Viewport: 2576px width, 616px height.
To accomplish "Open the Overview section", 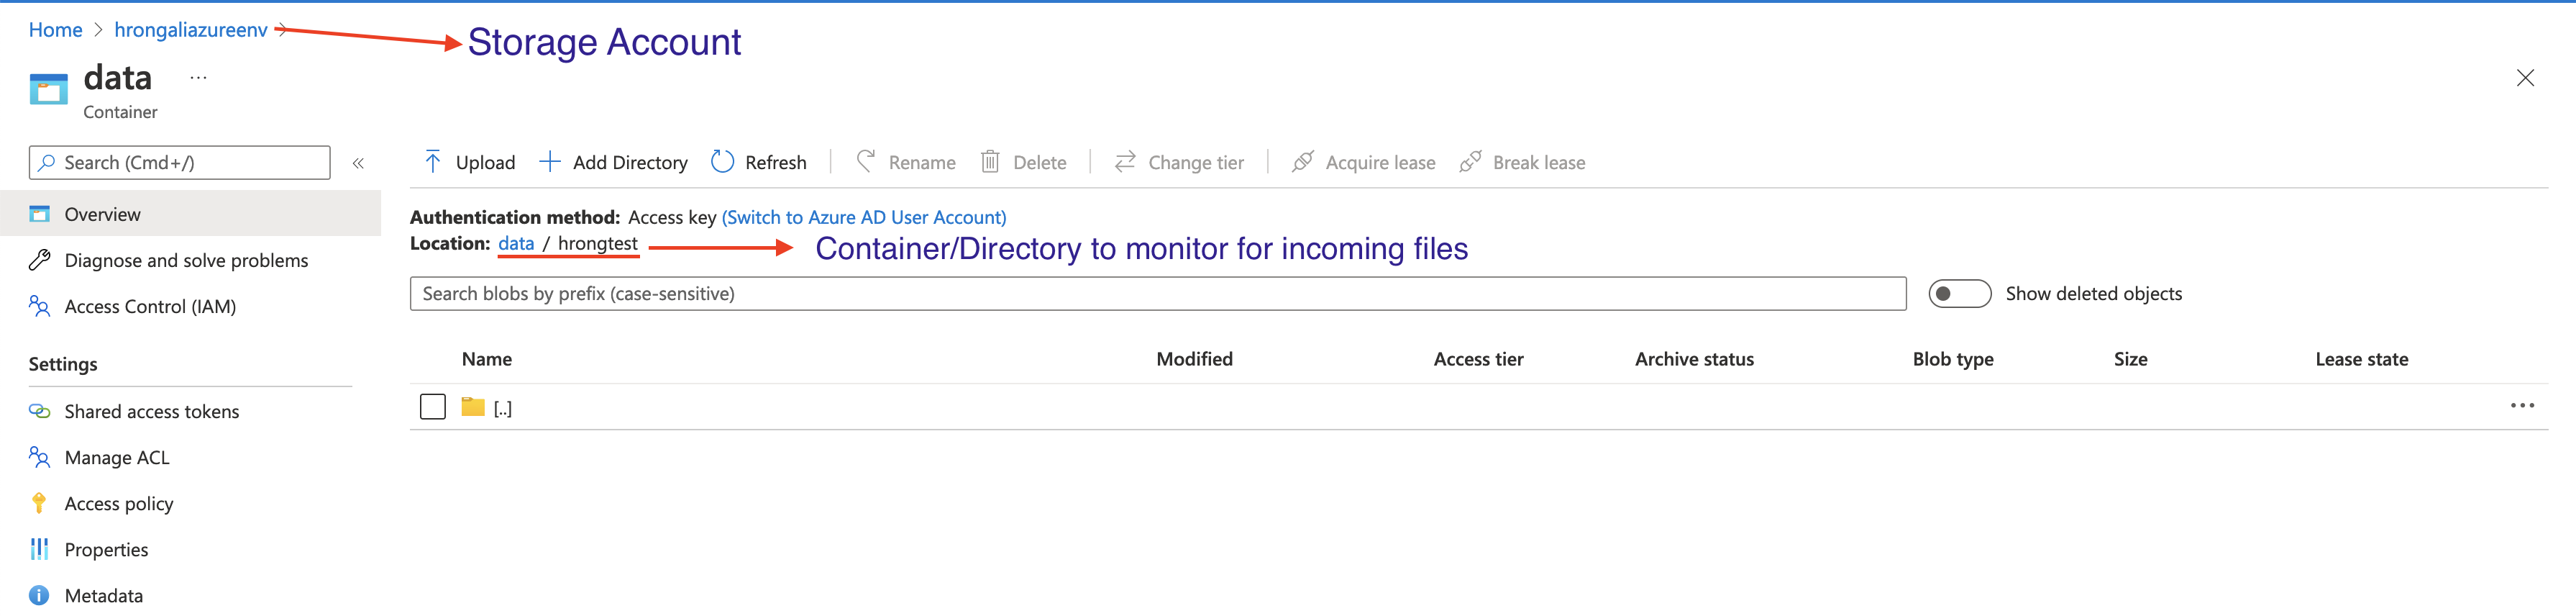I will [x=102, y=213].
